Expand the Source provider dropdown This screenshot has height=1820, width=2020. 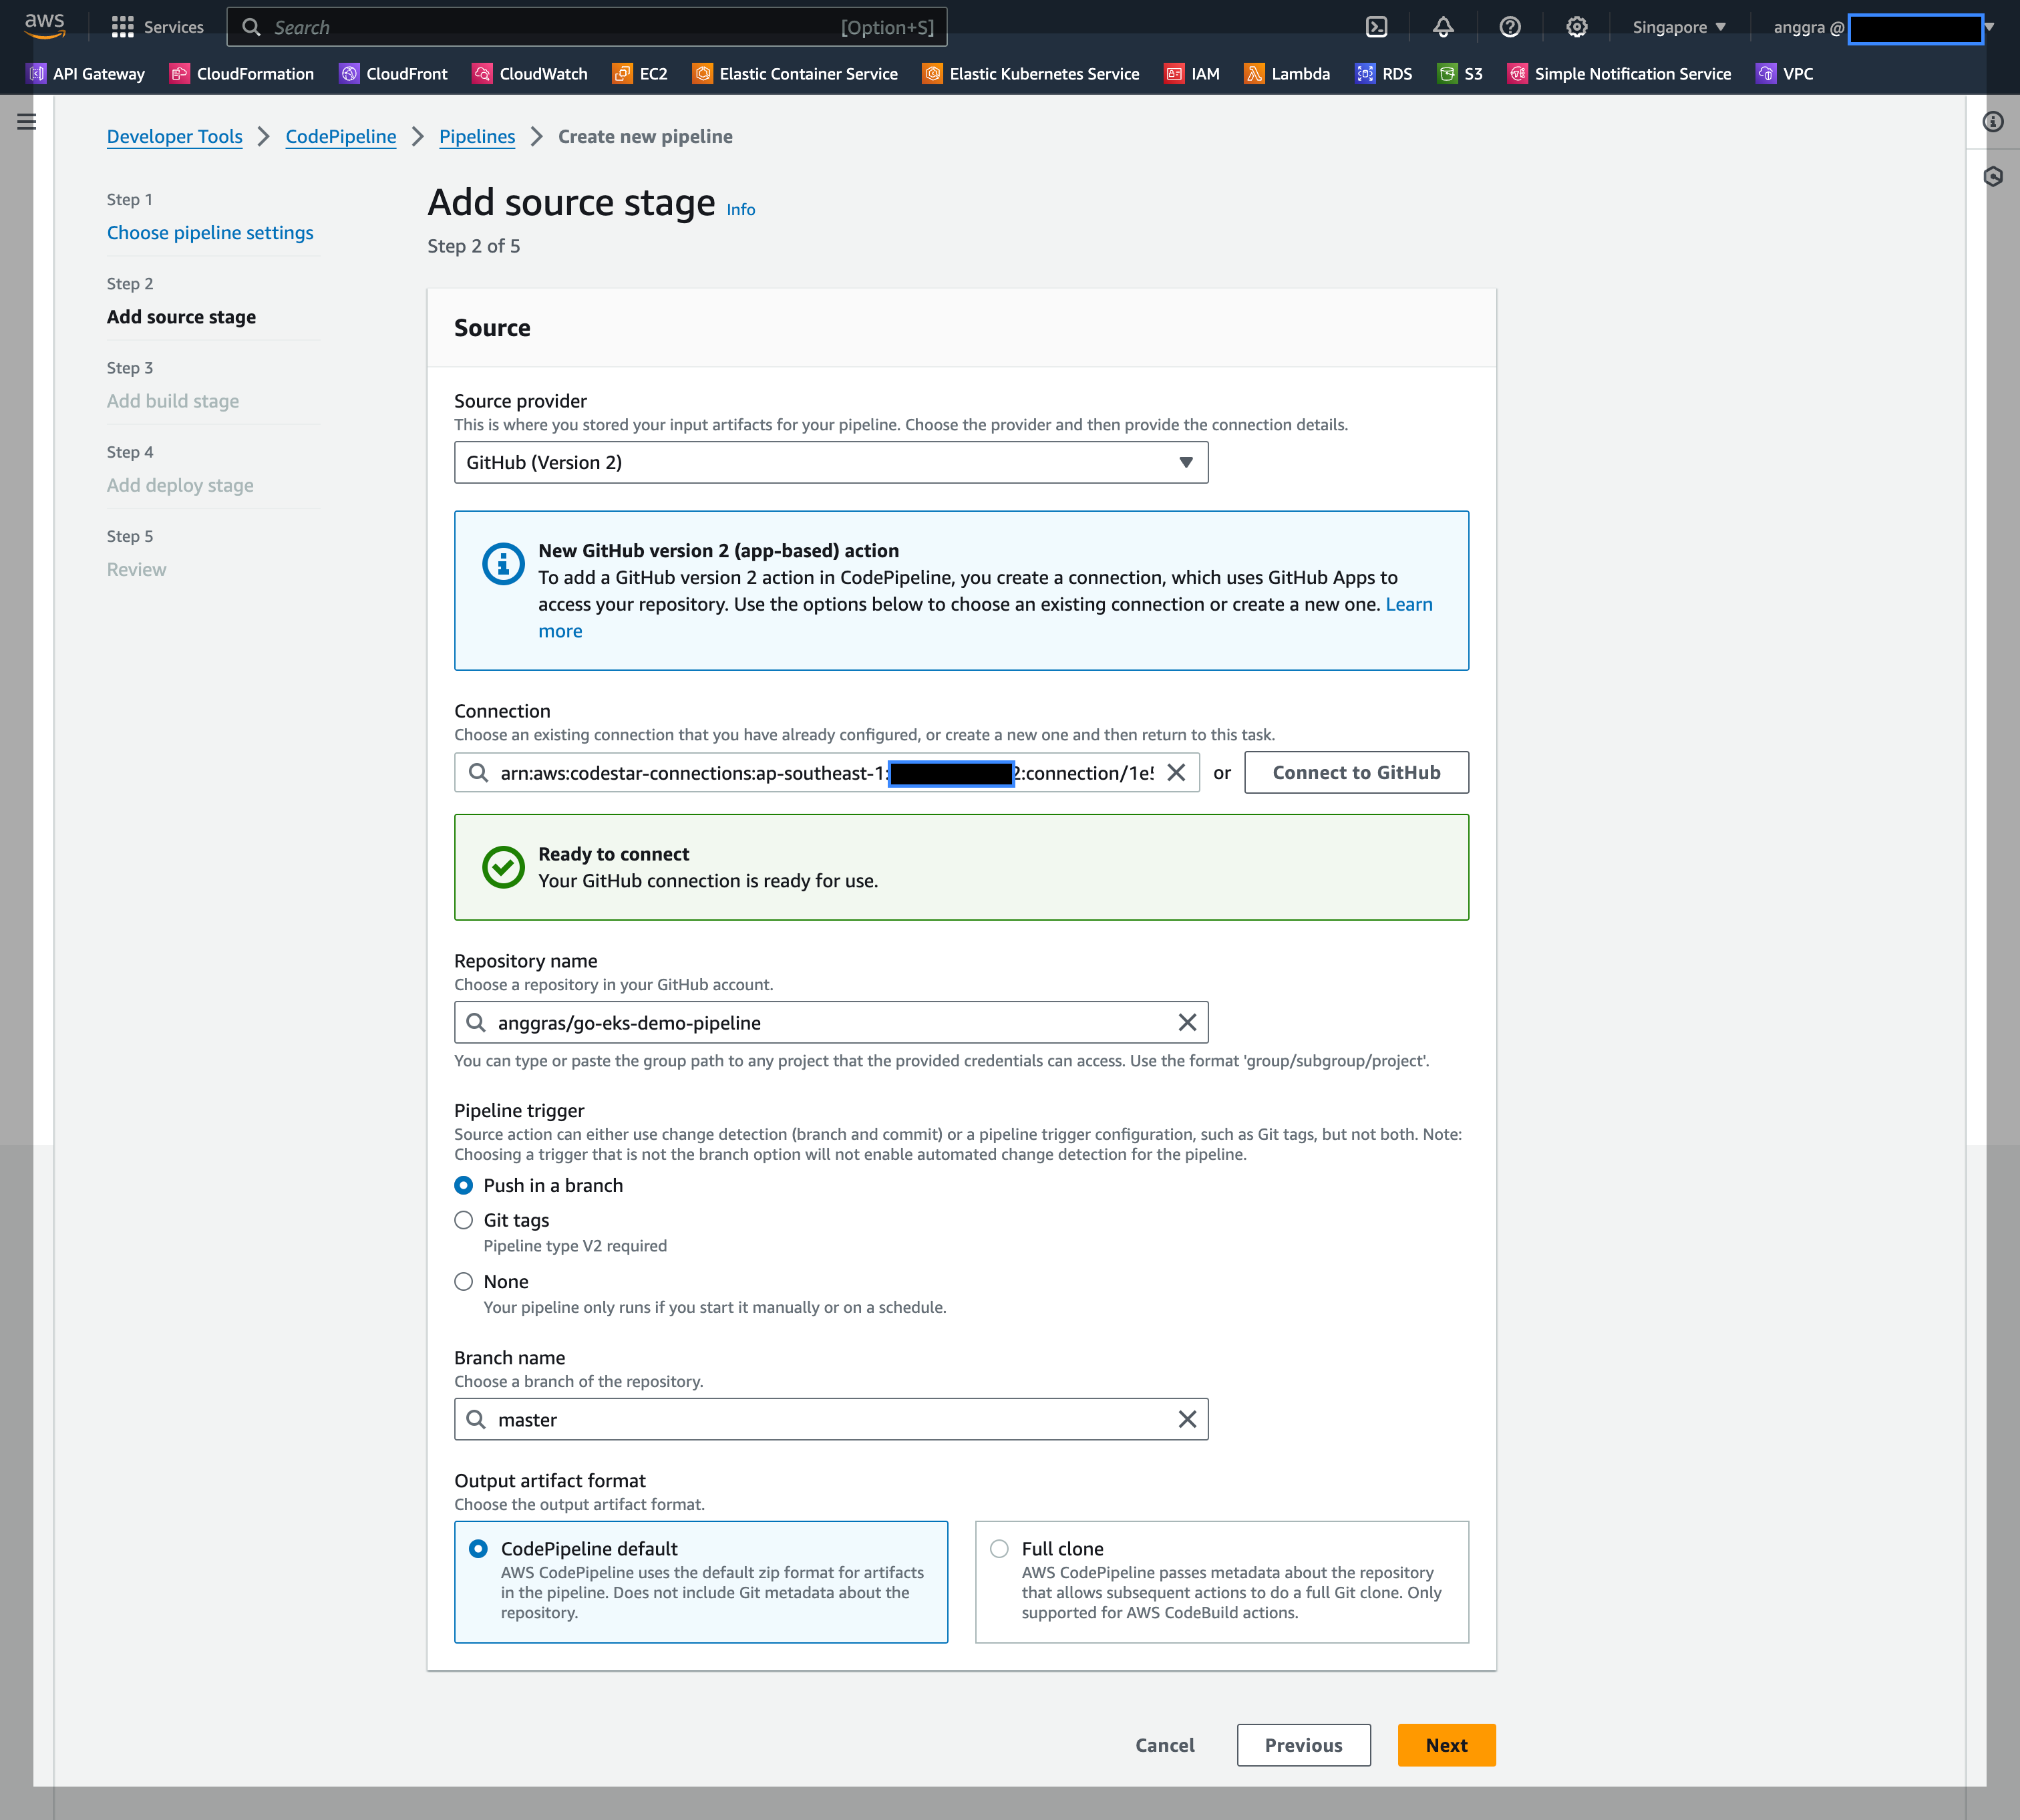point(830,462)
